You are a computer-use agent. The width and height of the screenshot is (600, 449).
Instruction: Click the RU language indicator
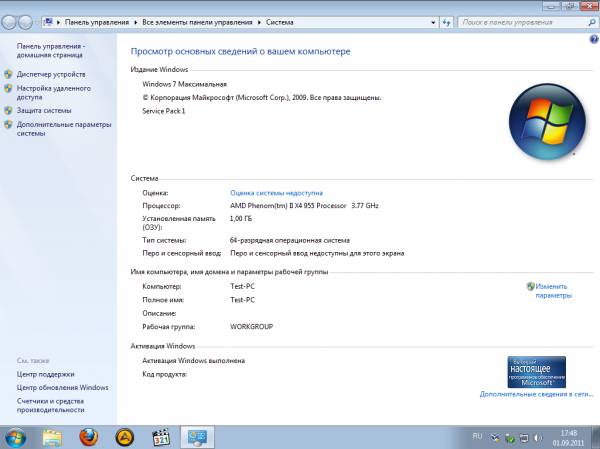coord(477,436)
